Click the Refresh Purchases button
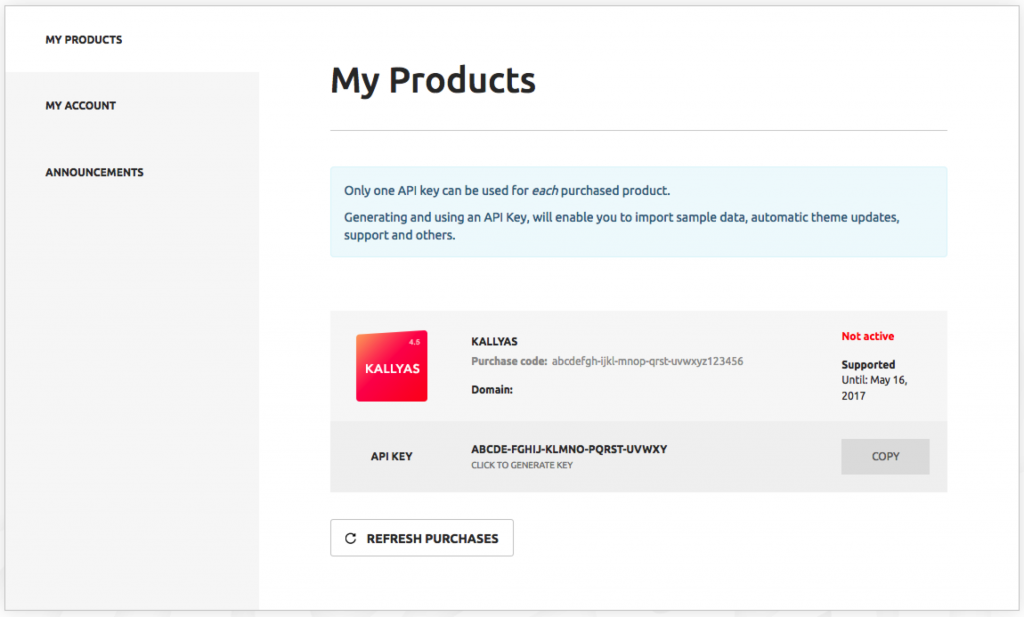This screenshot has width=1024, height=617. 421,538
